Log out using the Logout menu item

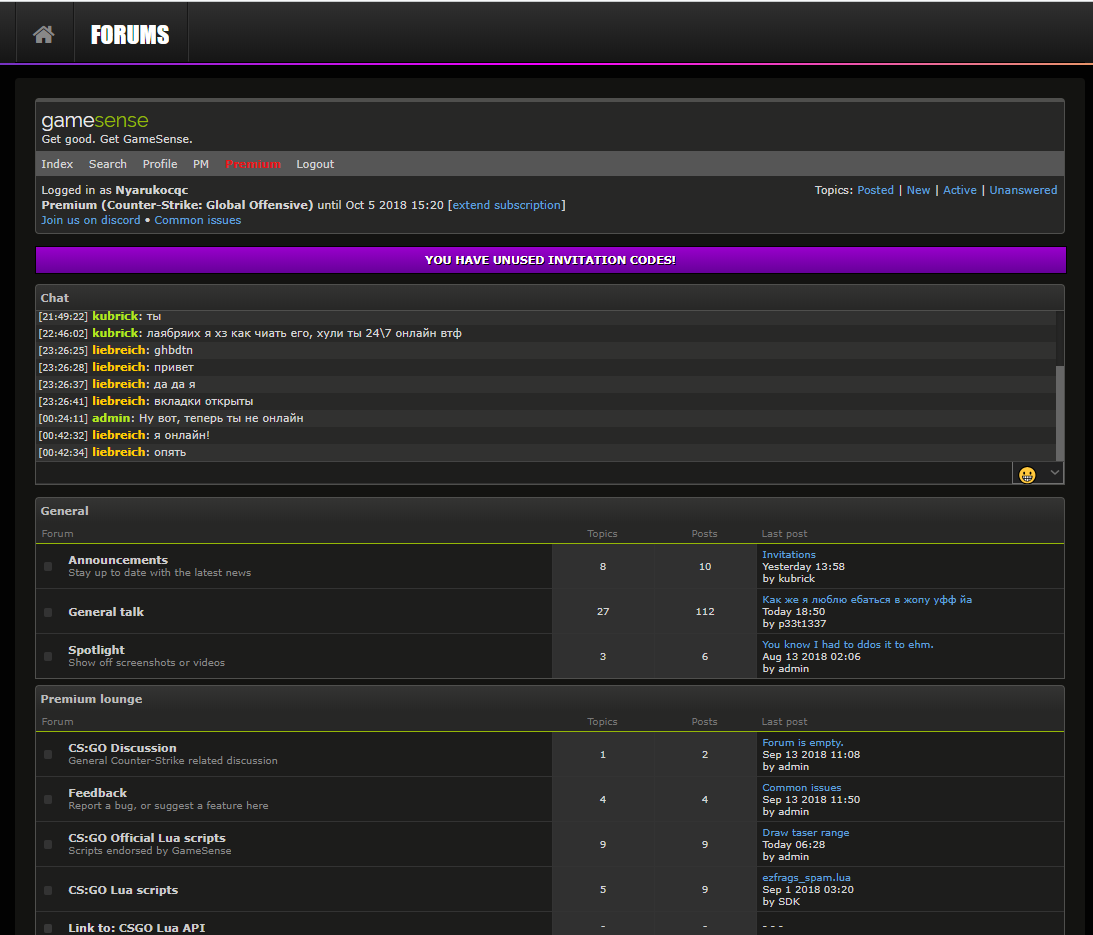[x=315, y=164]
